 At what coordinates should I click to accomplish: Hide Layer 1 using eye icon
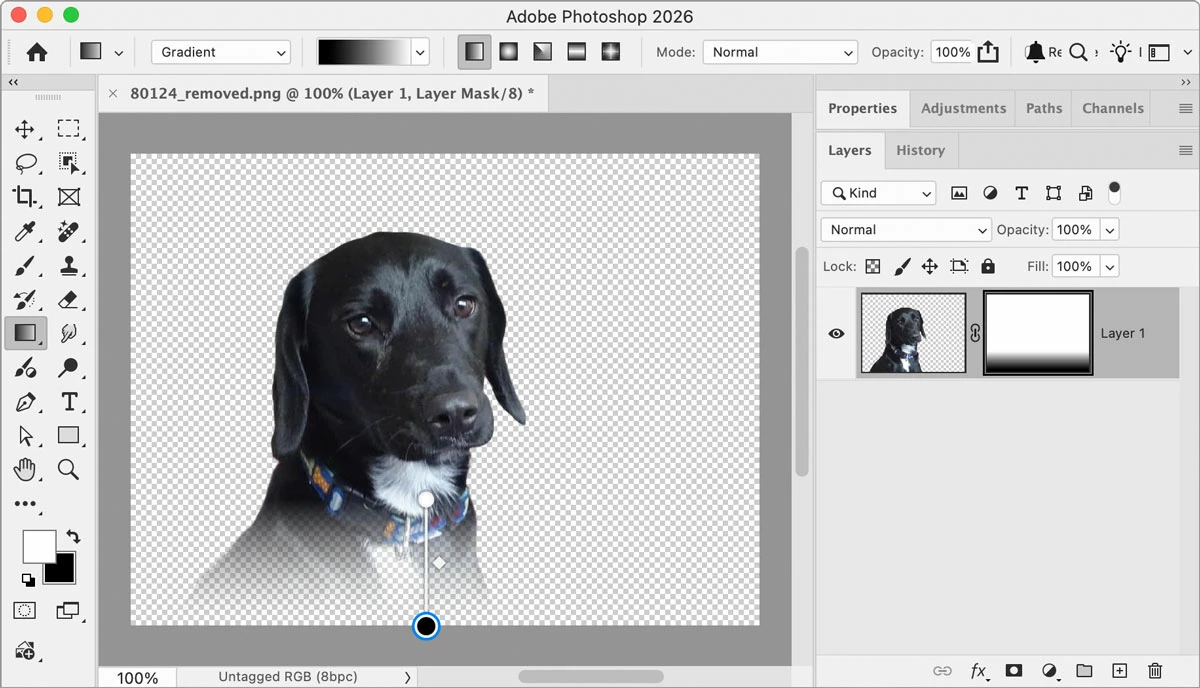(837, 334)
